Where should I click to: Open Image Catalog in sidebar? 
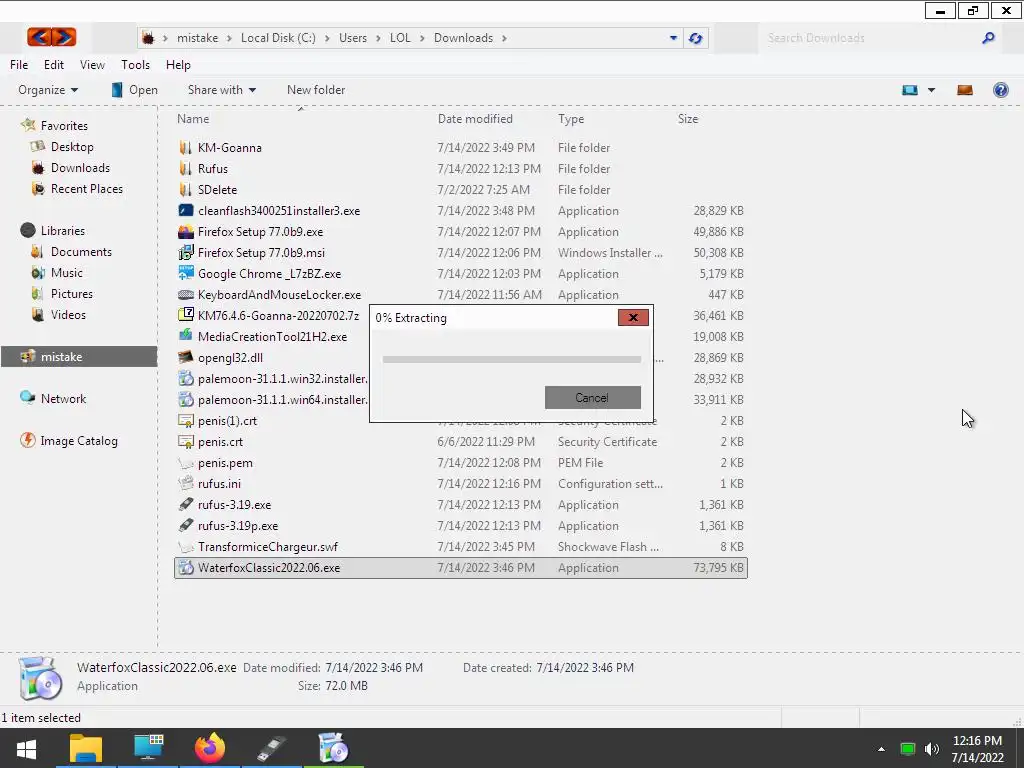[79, 441]
